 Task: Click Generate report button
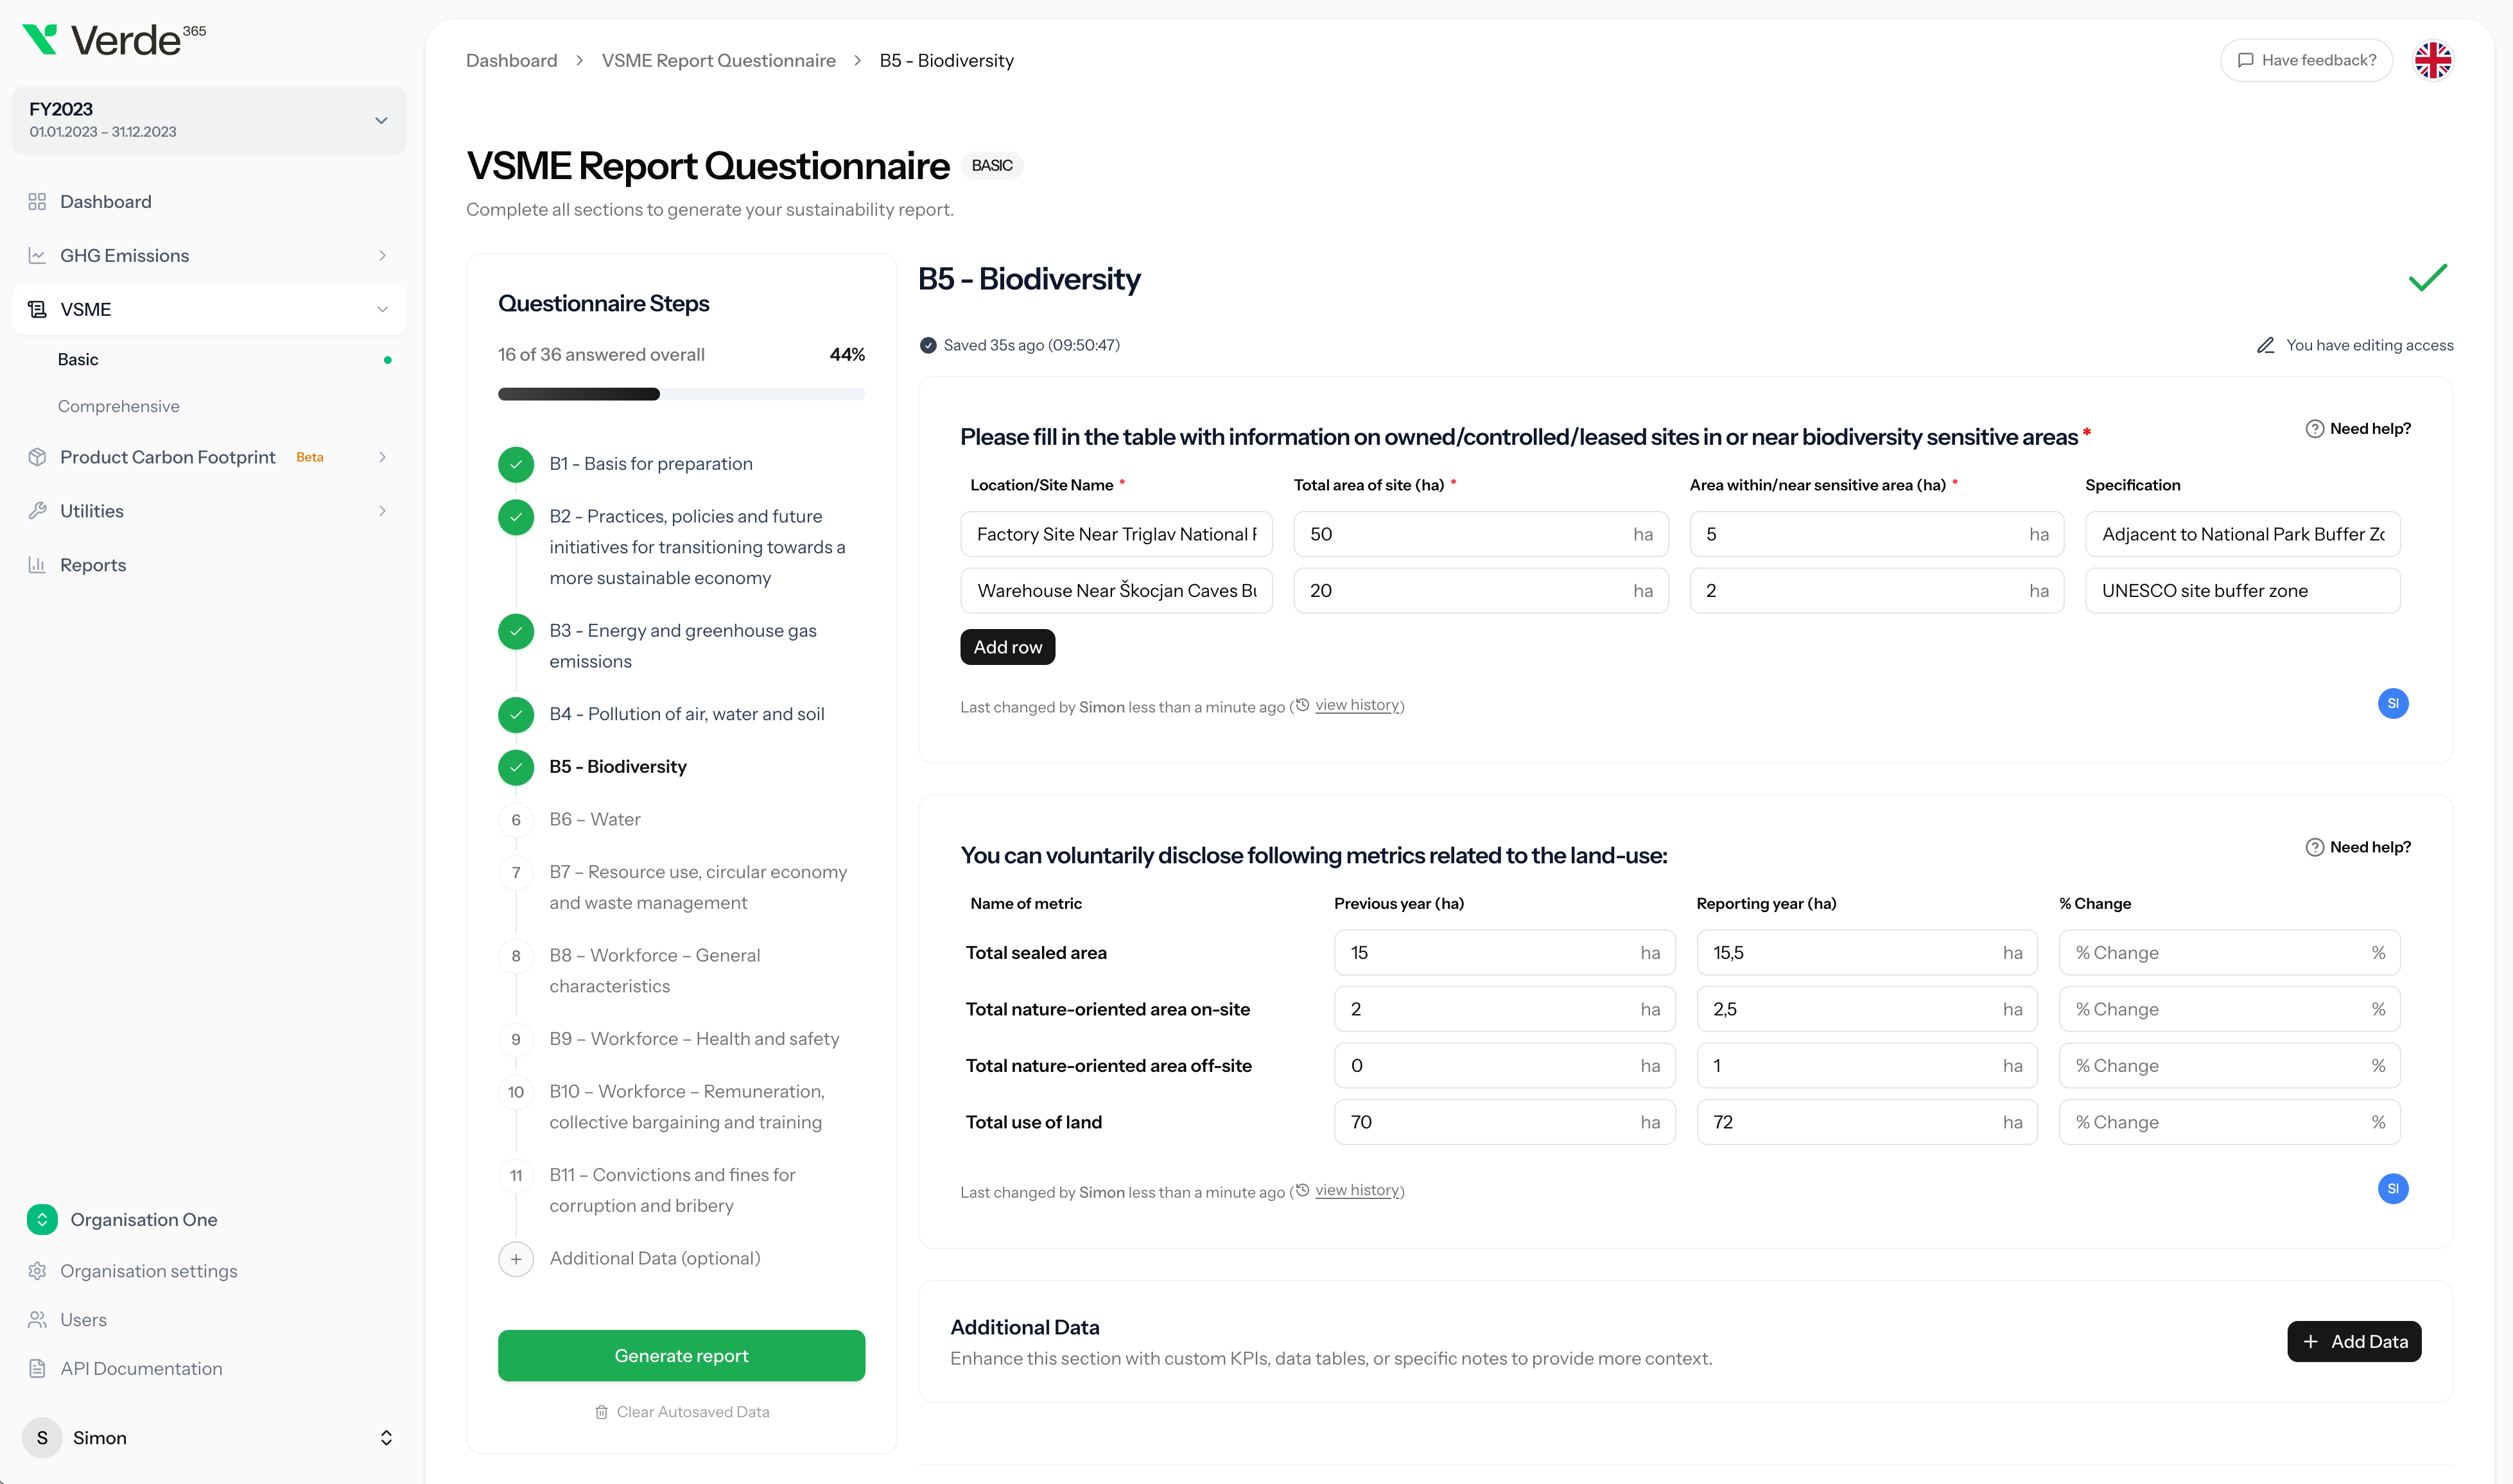pos(681,1356)
